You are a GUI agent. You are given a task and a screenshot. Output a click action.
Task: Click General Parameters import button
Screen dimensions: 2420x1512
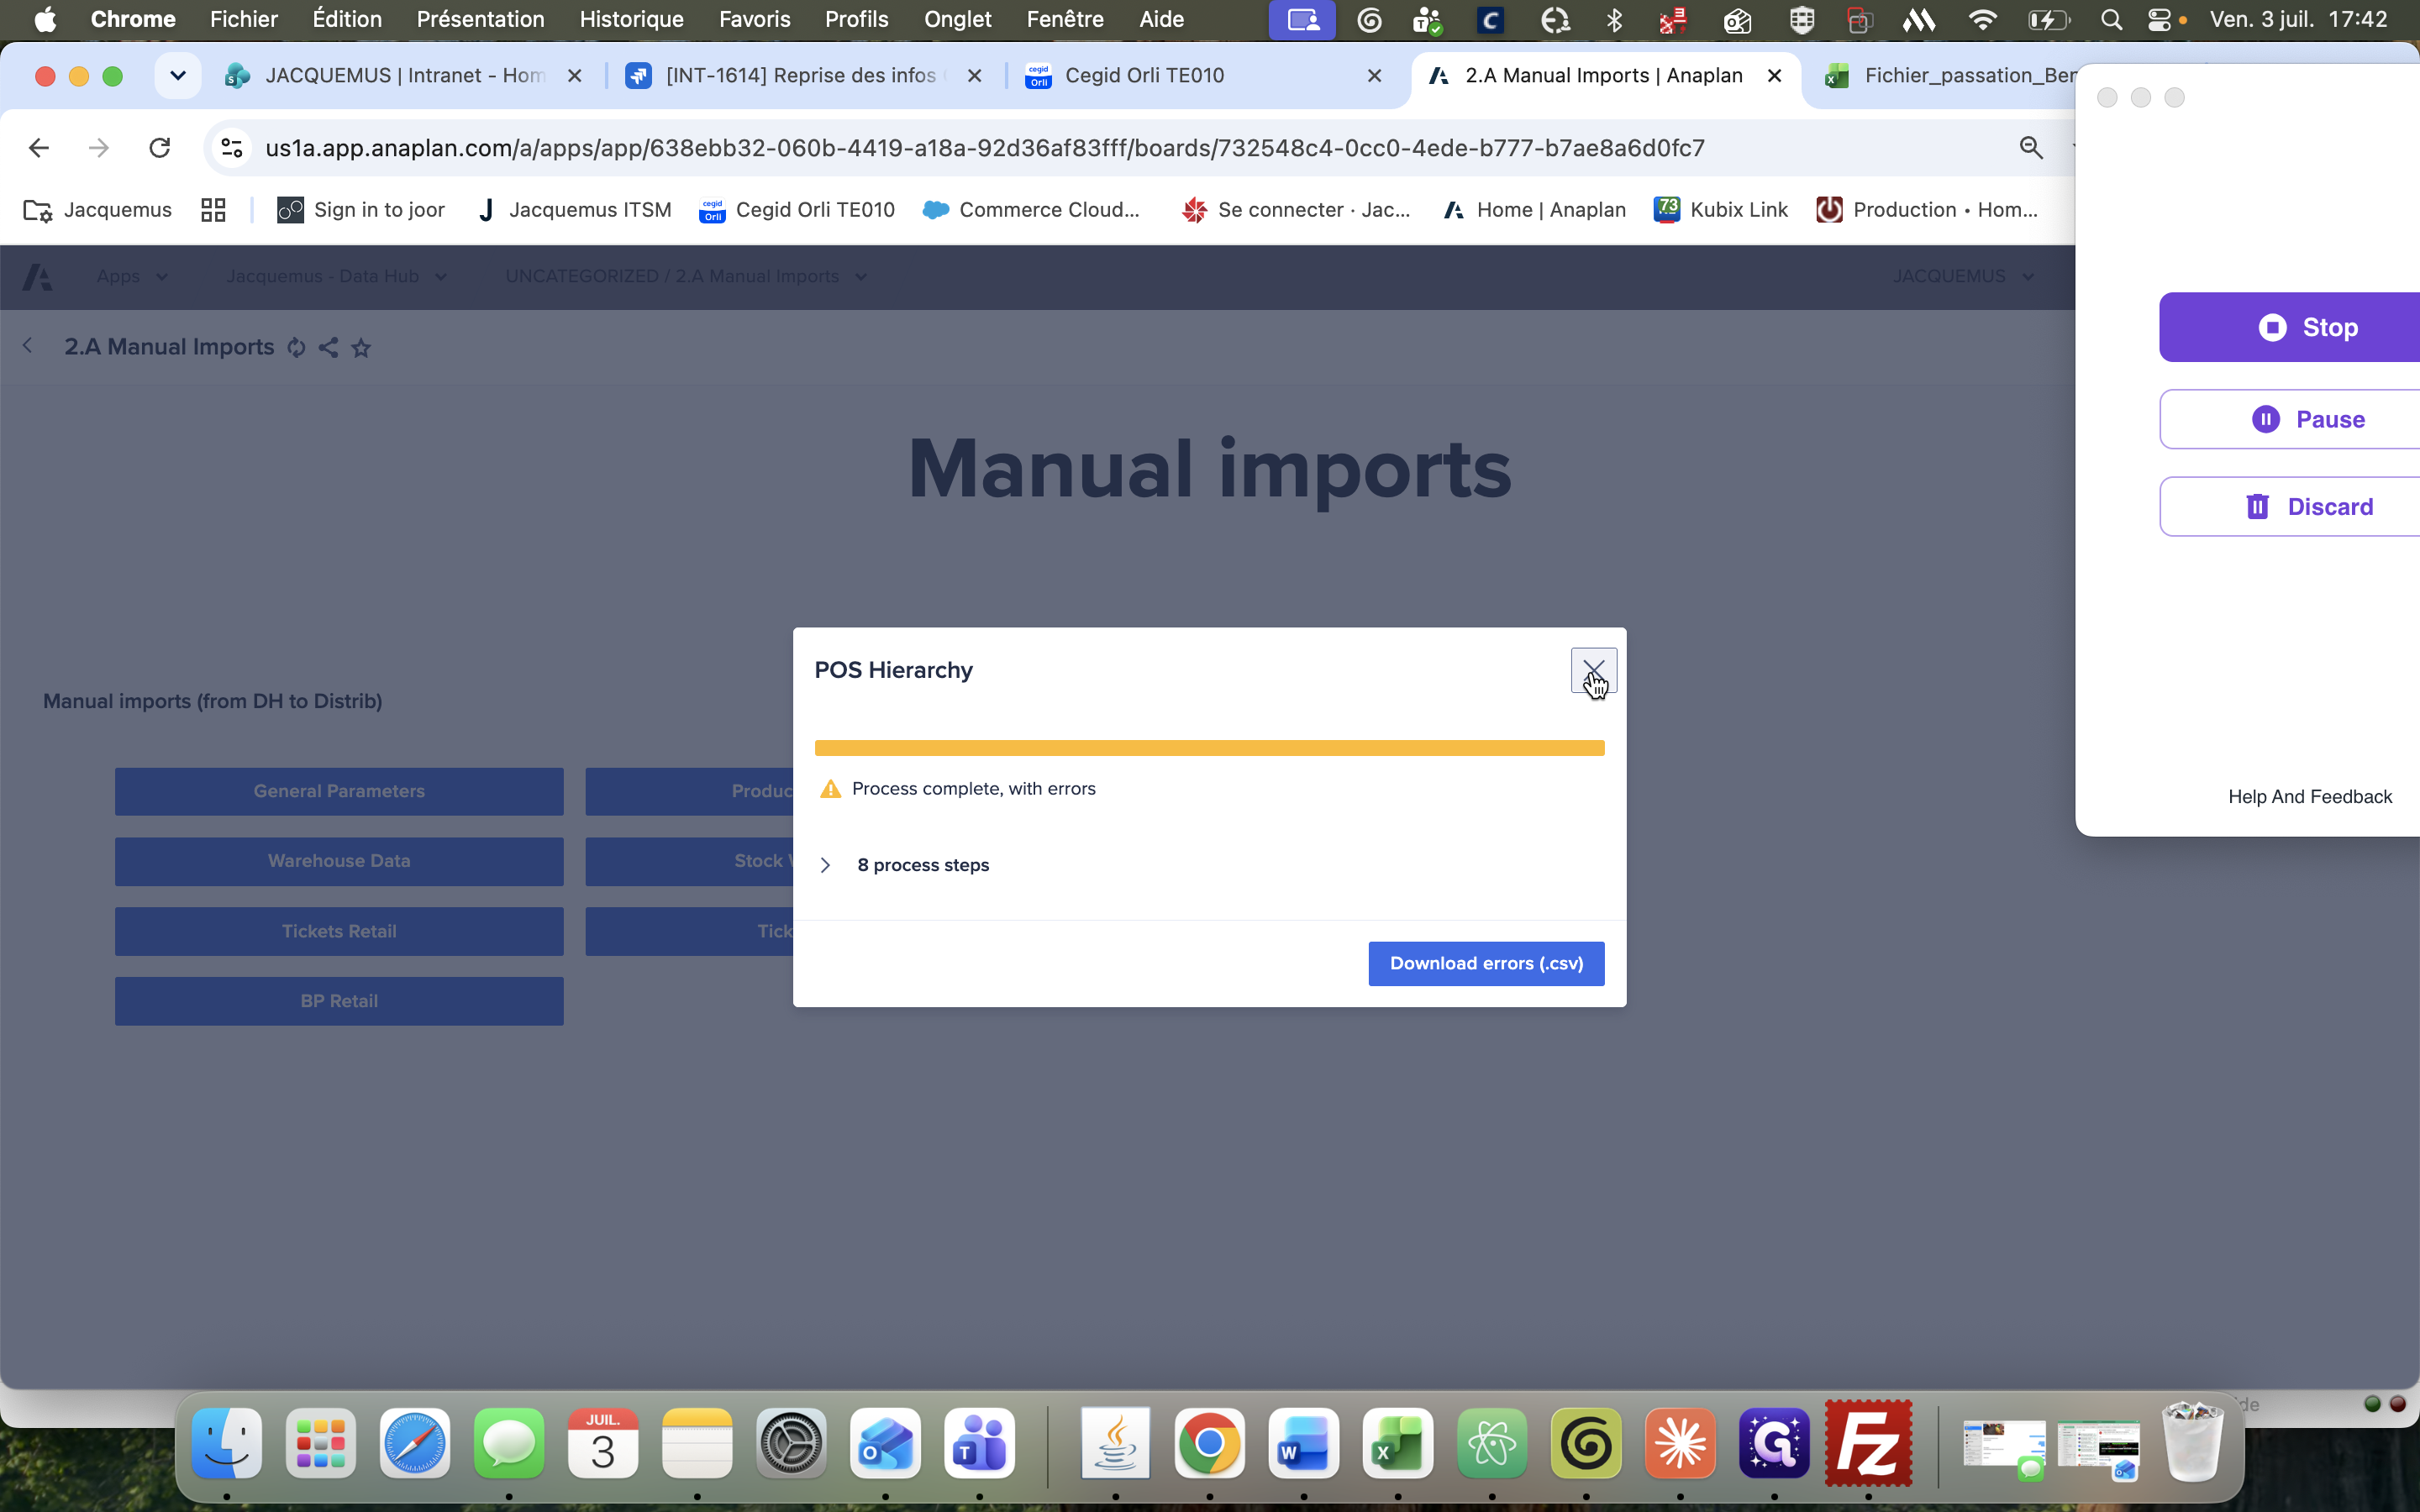pos(339,791)
